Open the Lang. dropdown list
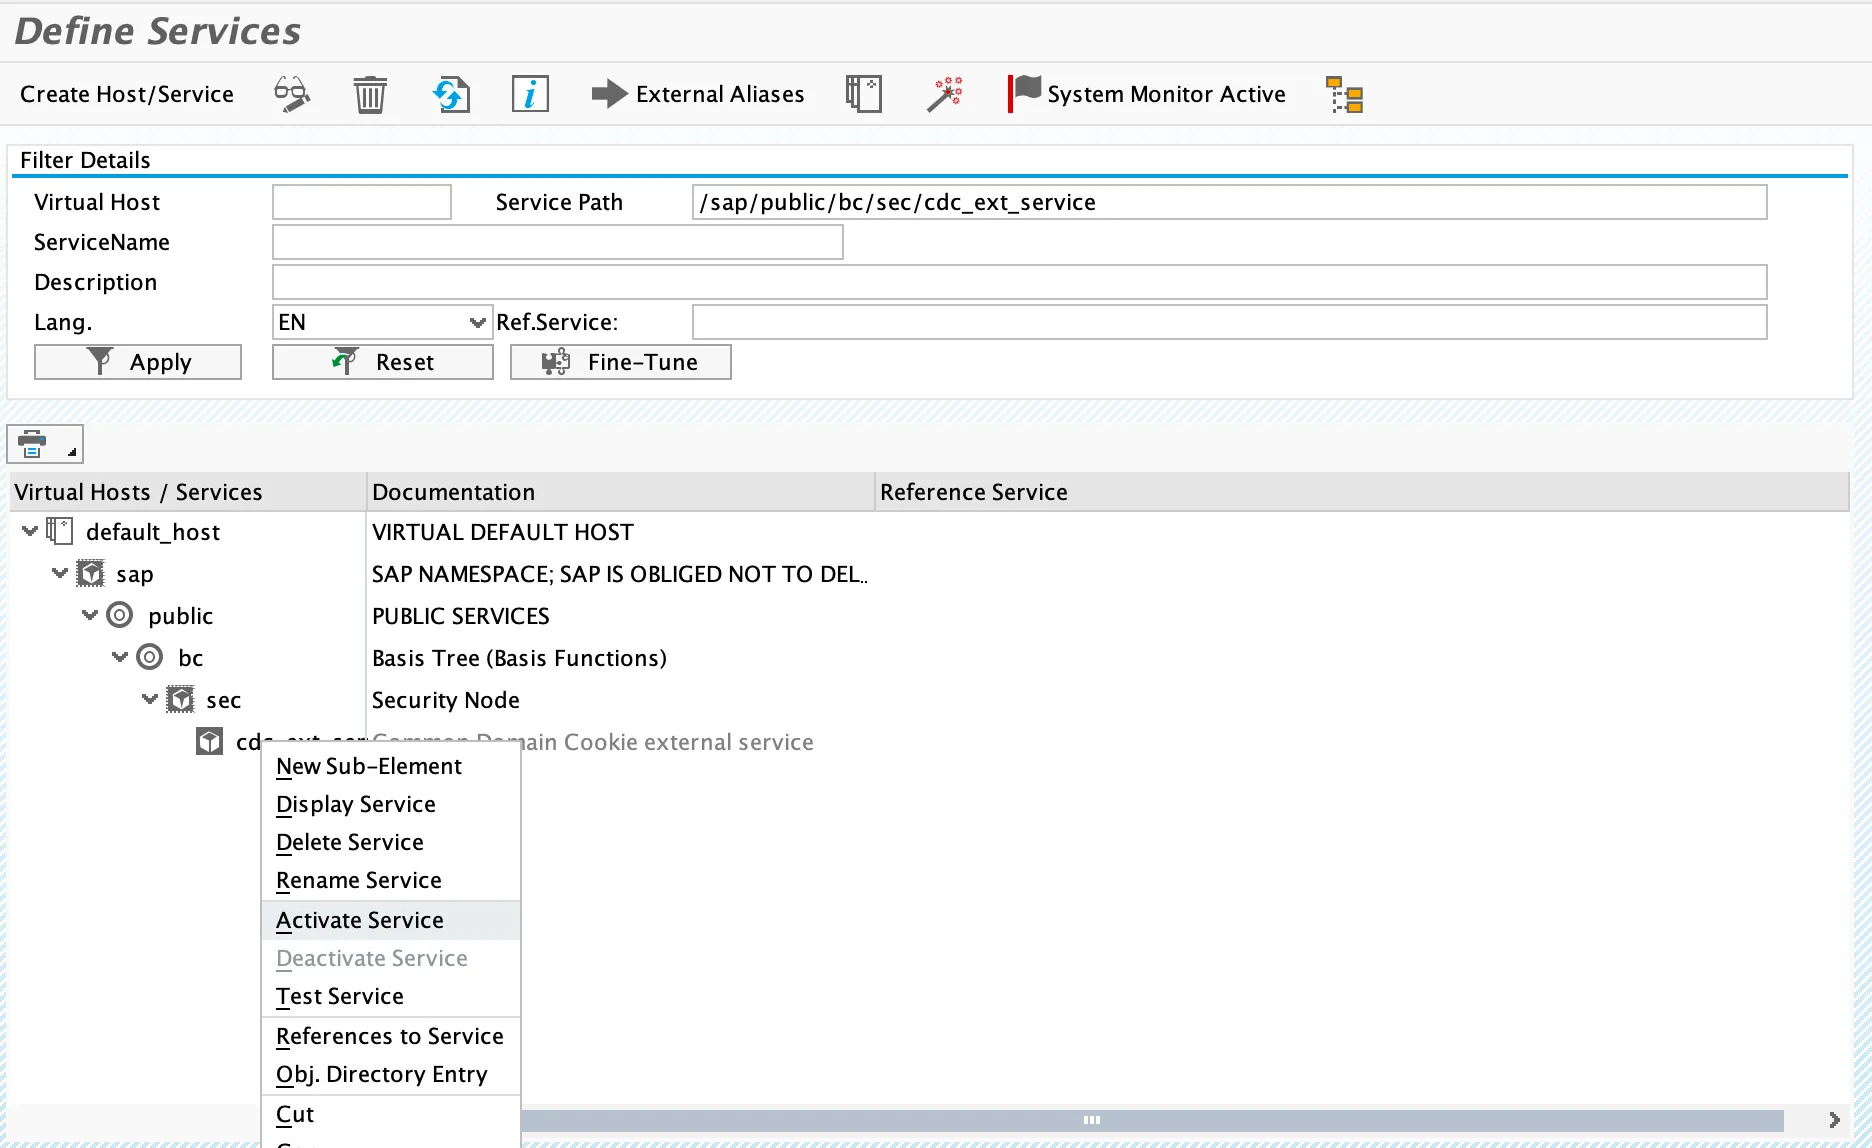This screenshot has width=1872, height=1148. click(x=477, y=322)
